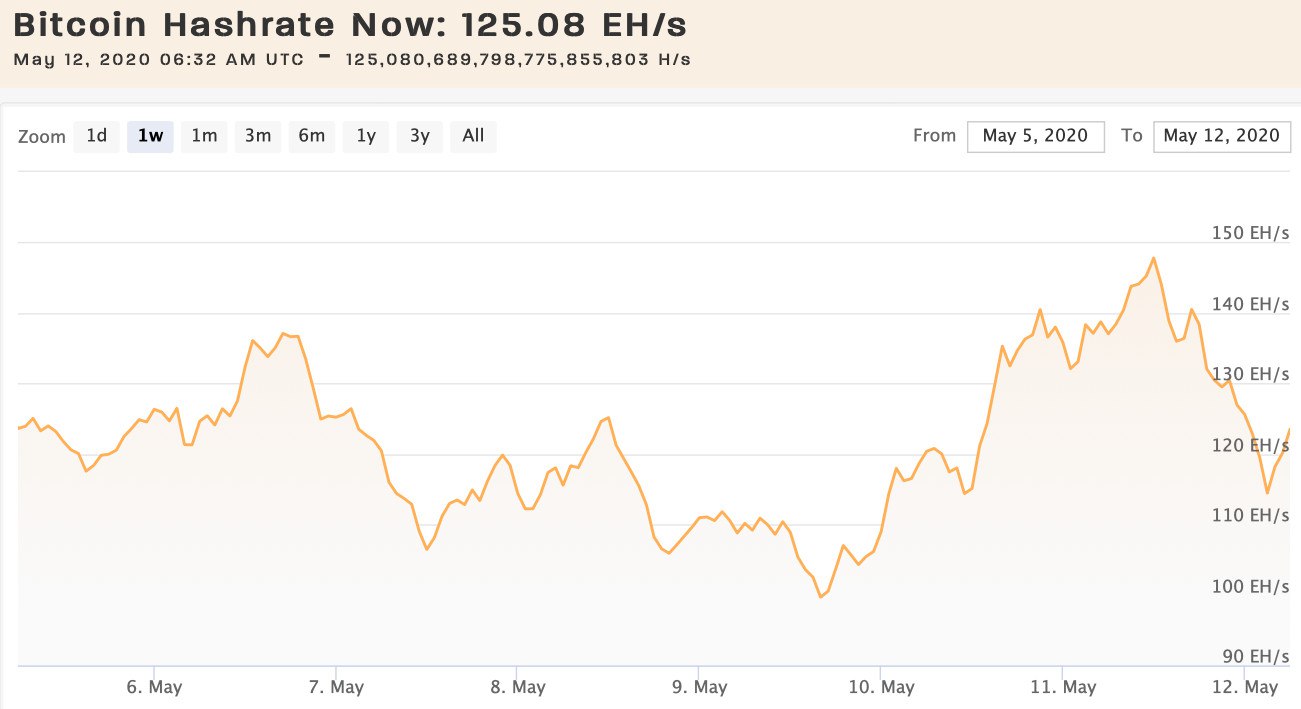Image resolution: width=1301 pixels, height=709 pixels.
Task: Switch zoom to 1m
Action: (204, 136)
